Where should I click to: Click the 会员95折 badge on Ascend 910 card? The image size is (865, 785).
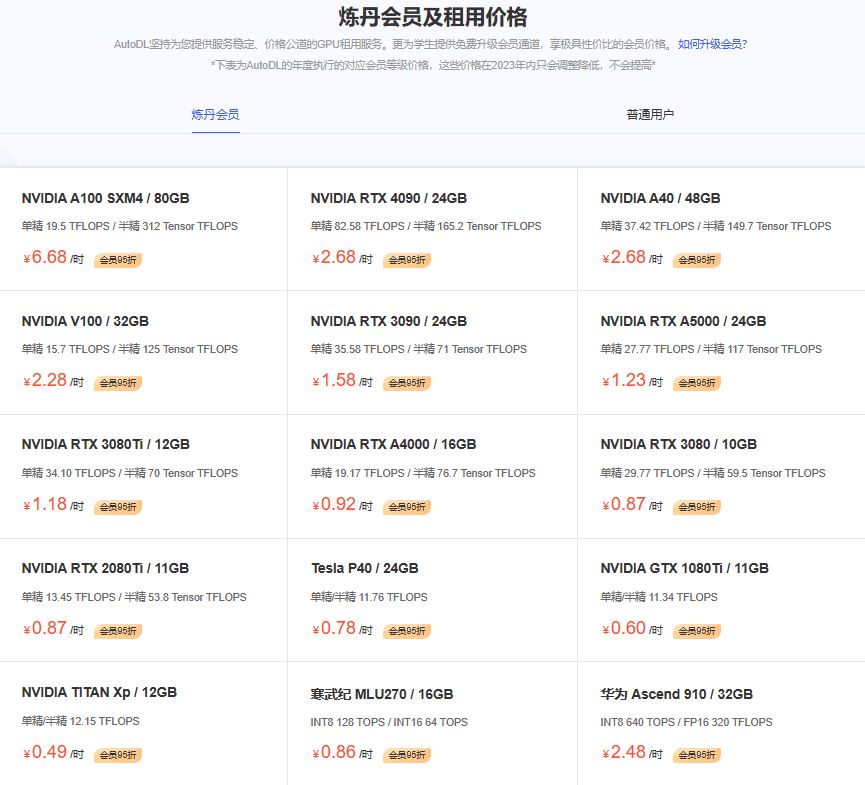point(697,755)
